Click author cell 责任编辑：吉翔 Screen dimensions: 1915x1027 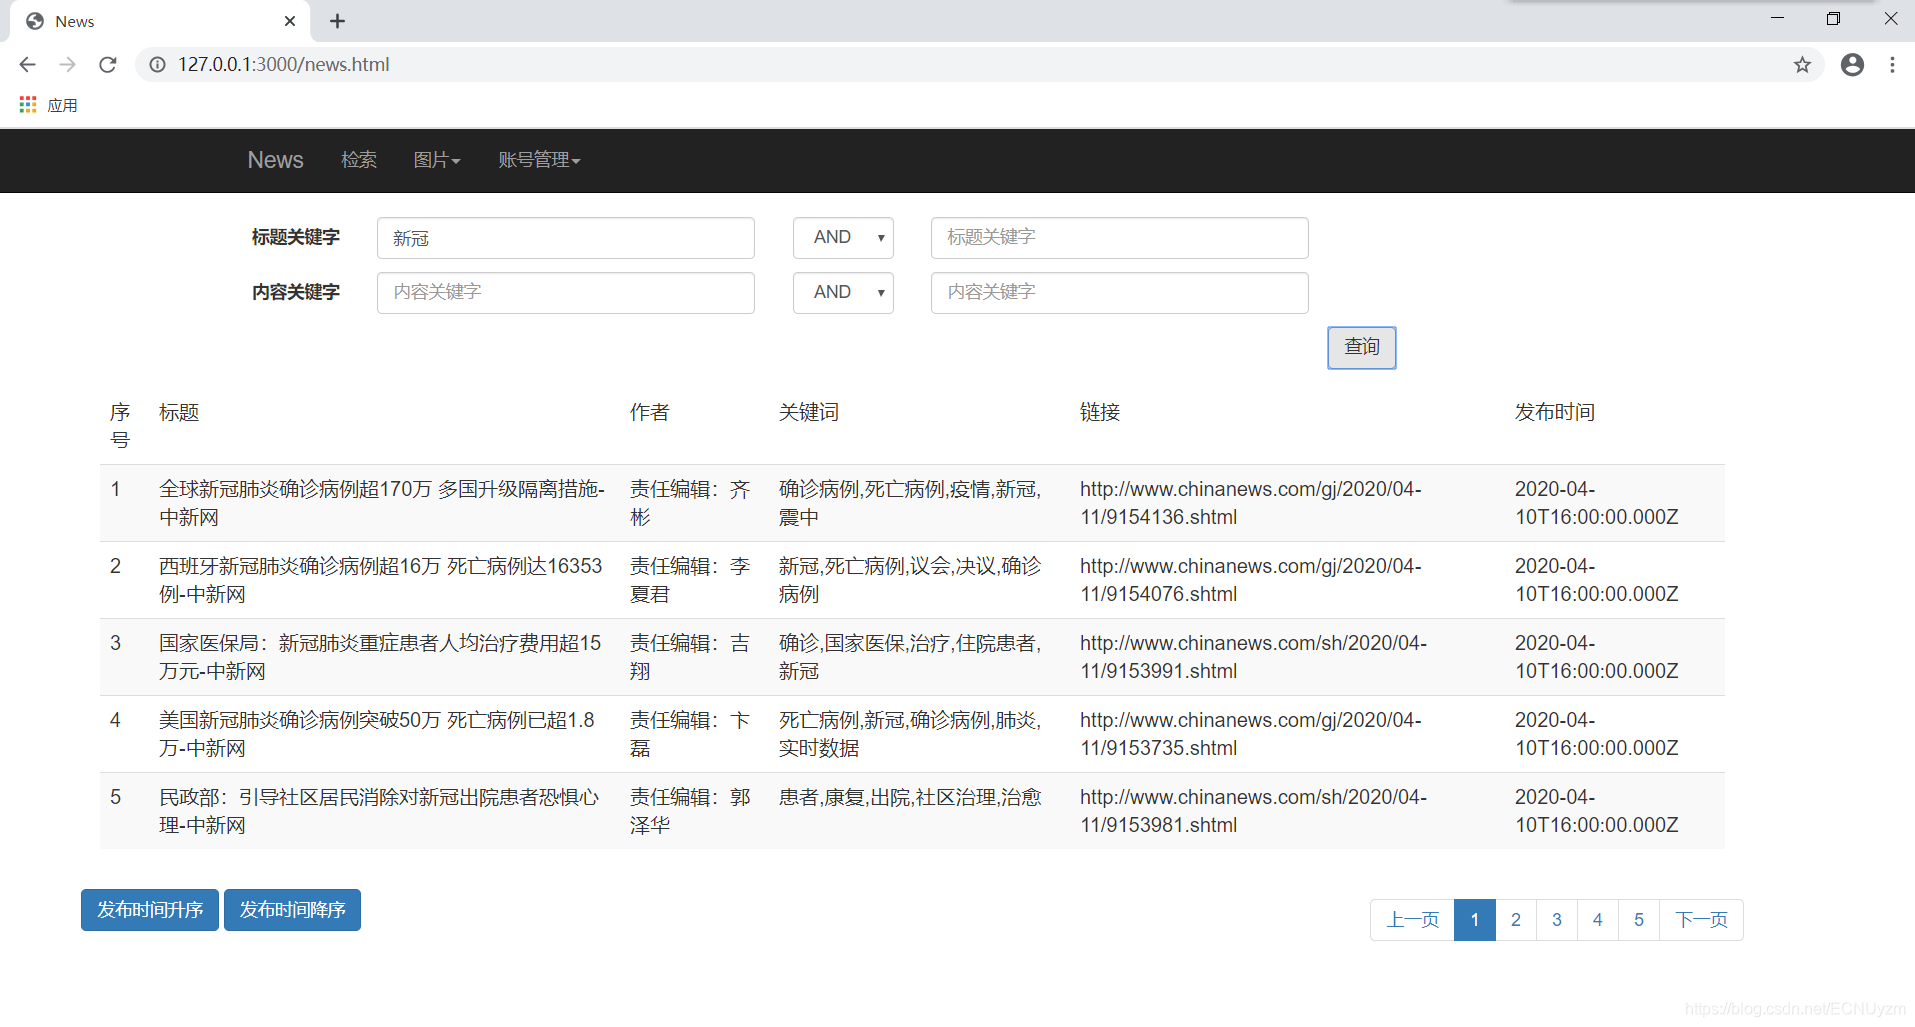pos(690,657)
